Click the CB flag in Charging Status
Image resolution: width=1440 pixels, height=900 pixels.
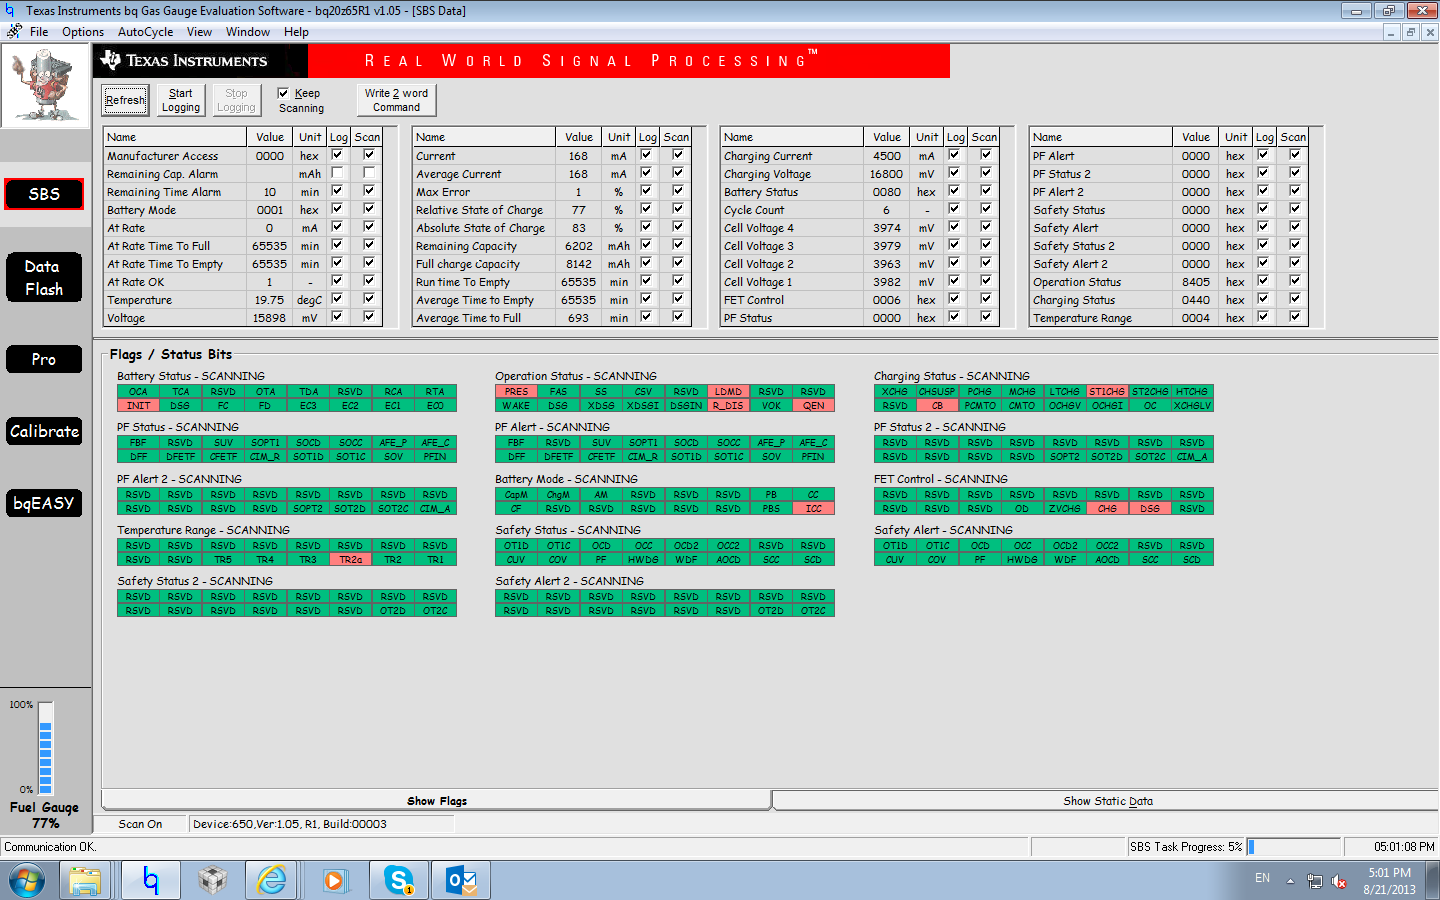[937, 406]
